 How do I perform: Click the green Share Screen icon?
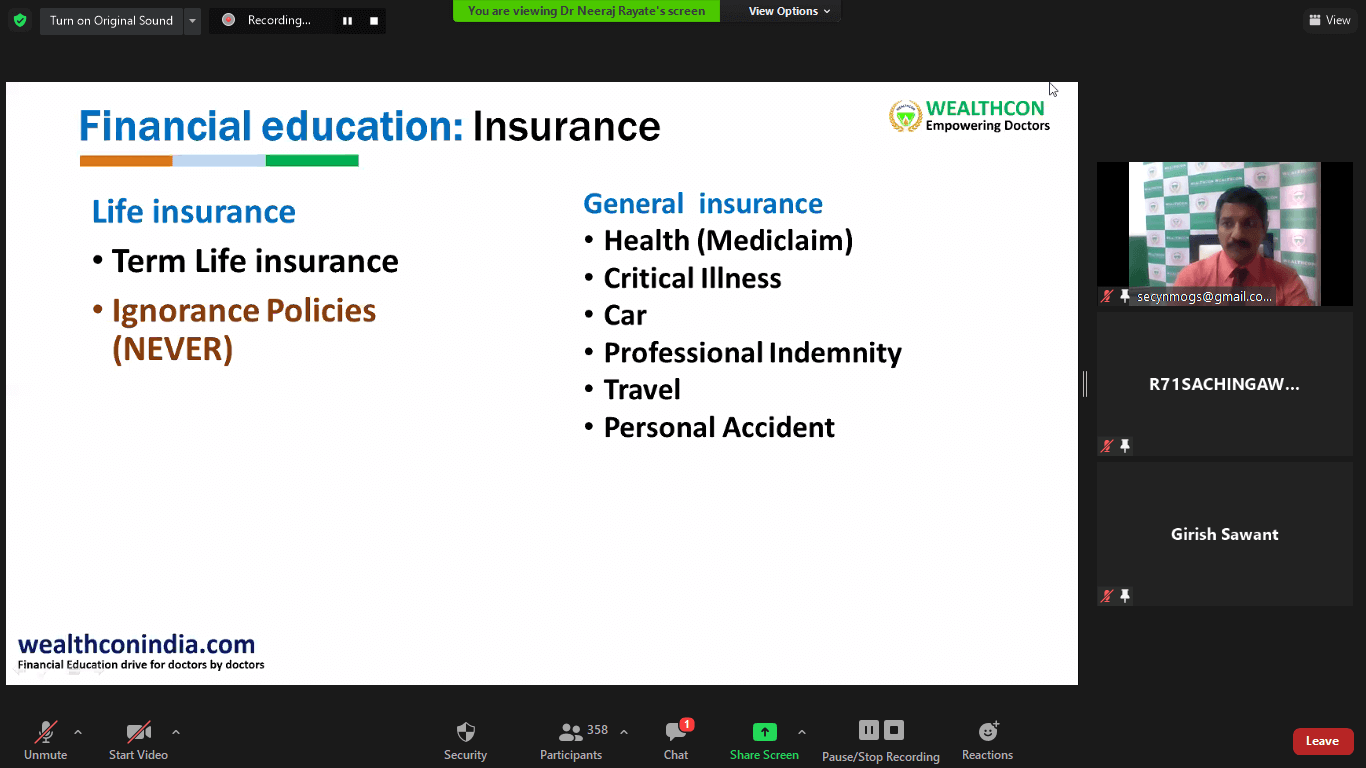click(764, 732)
